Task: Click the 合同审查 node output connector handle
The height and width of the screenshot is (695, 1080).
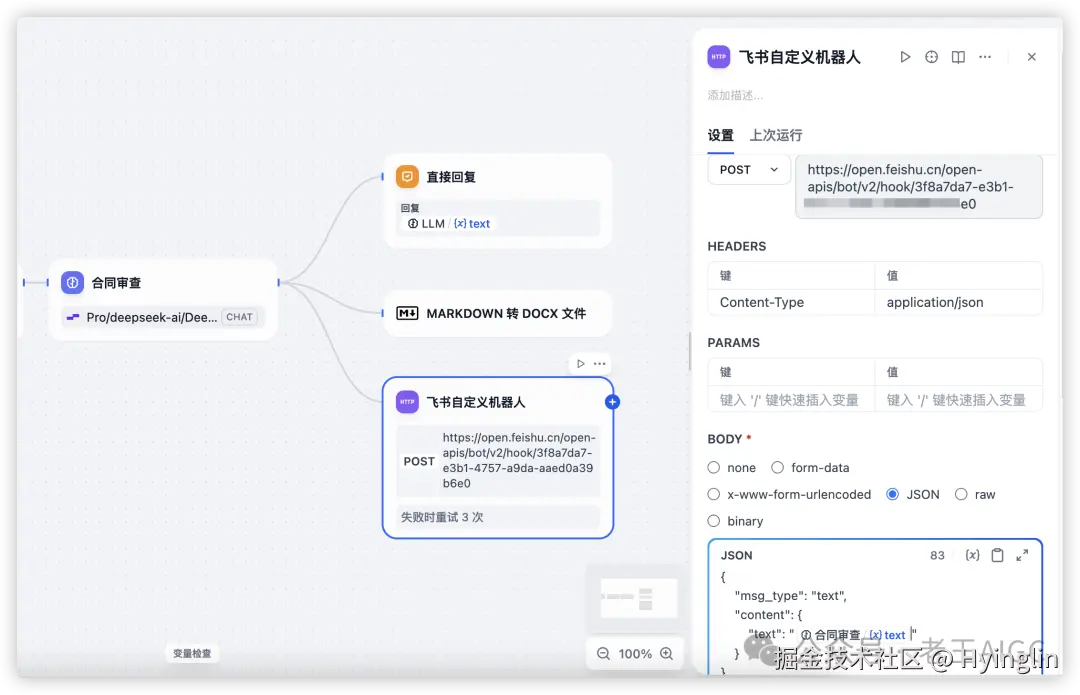Action: click(x=278, y=282)
